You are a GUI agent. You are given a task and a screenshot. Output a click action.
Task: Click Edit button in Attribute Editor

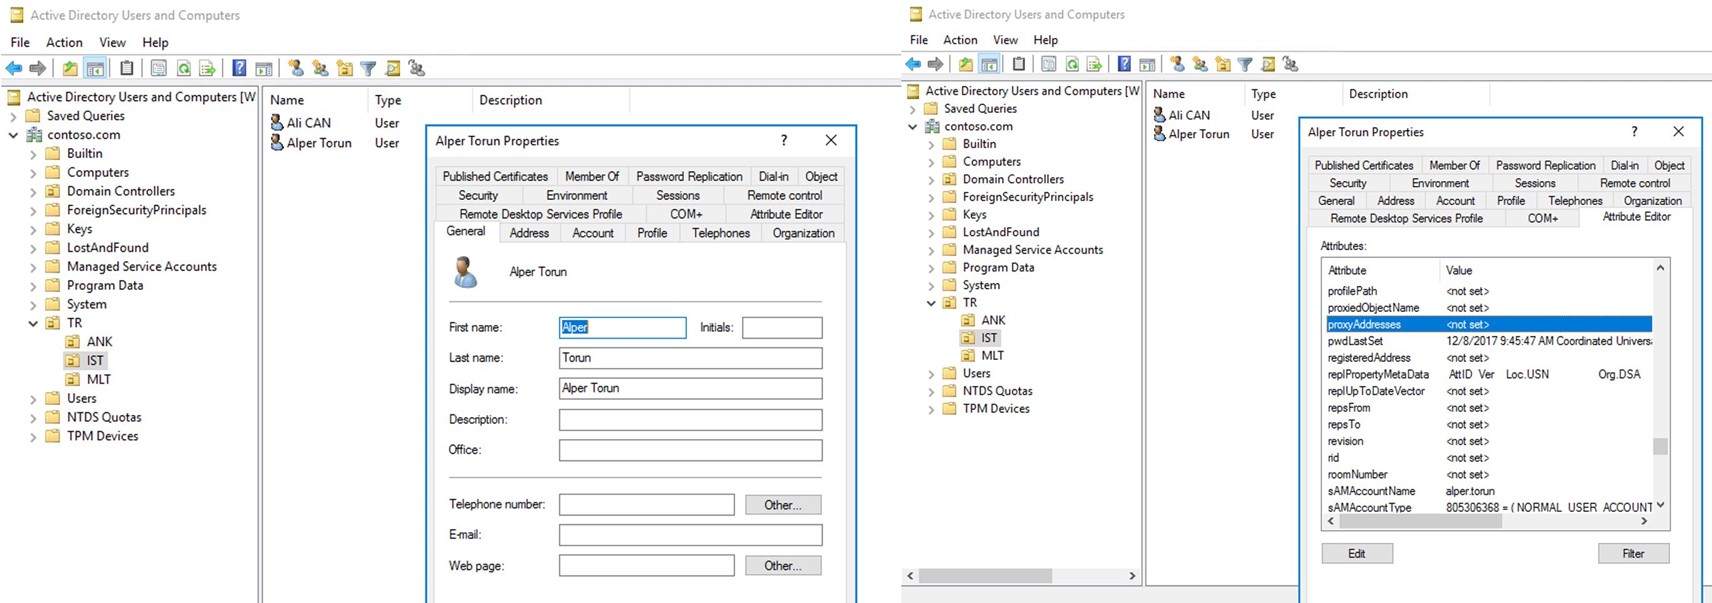1357,554
